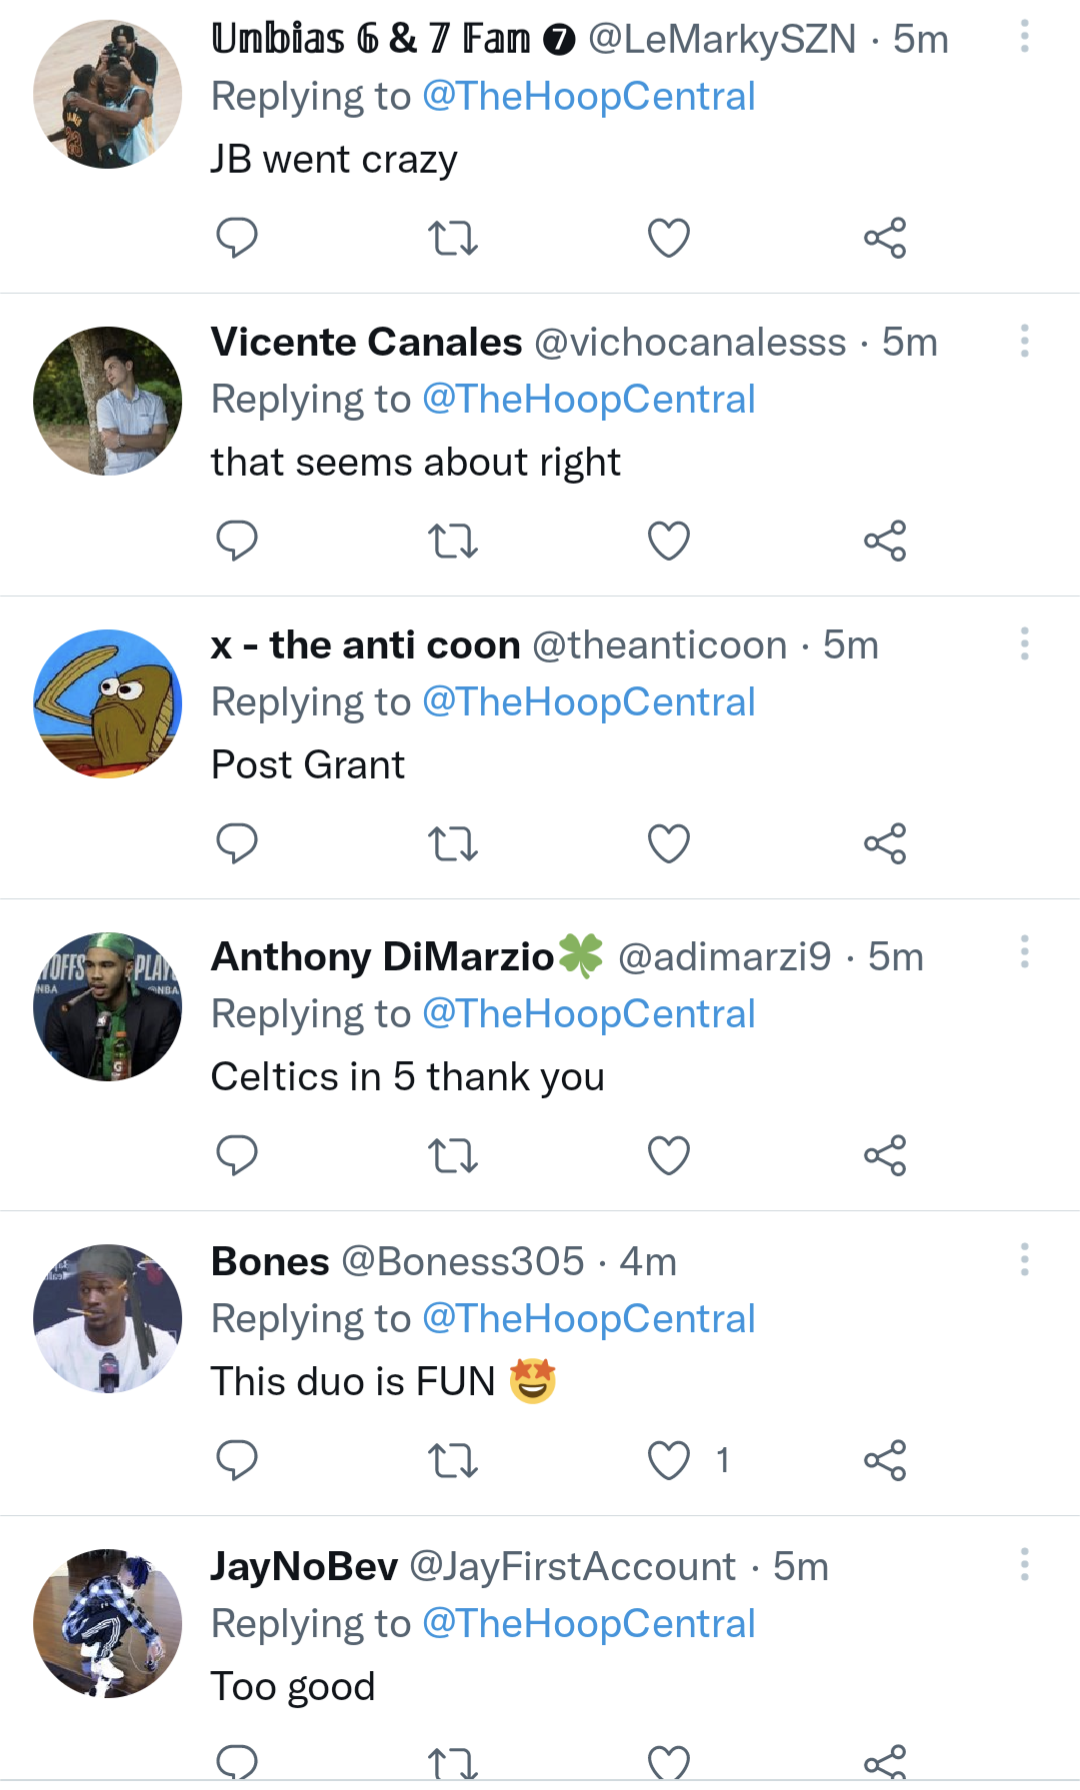Share the "This duo is FUN" tweet
The height and width of the screenshot is (1790, 1080).
tap(885, 1461)
